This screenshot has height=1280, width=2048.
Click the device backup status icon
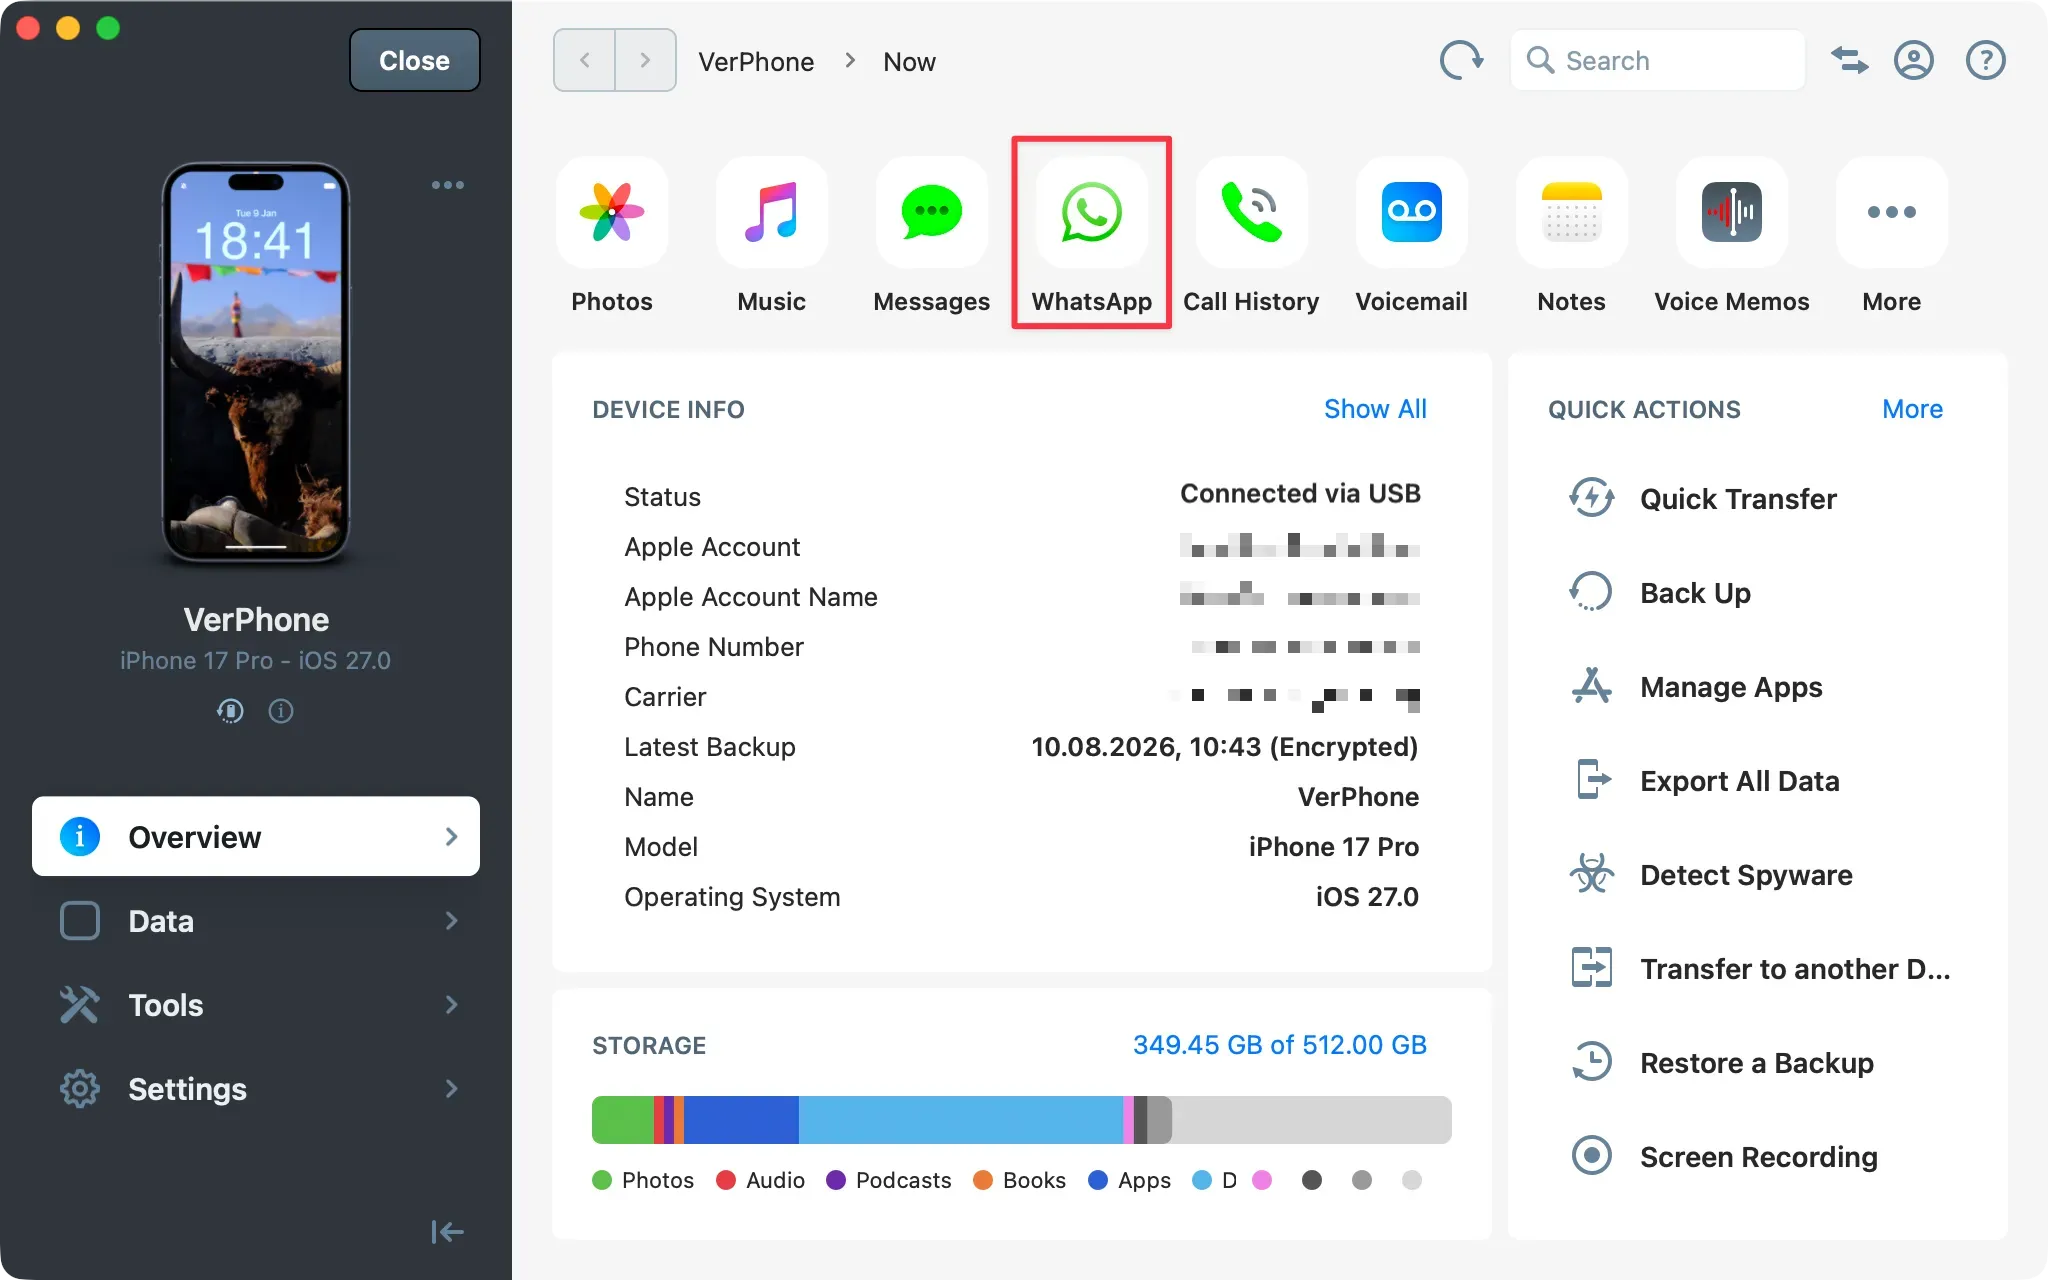230,711
